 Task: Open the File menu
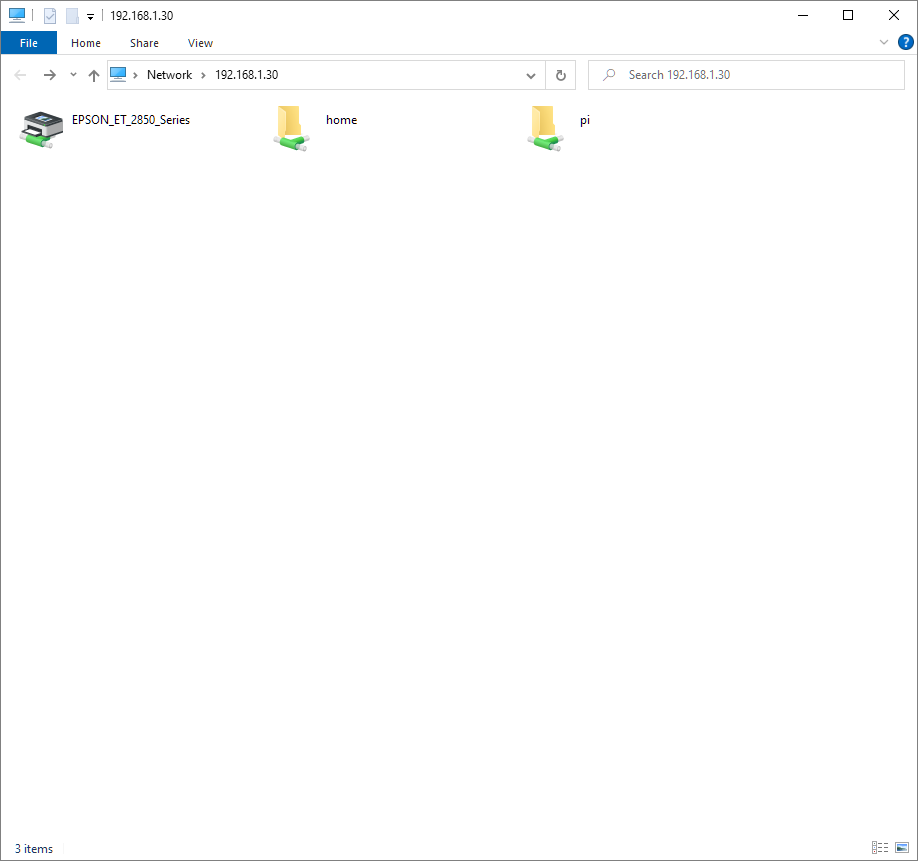tap(29, 43)
